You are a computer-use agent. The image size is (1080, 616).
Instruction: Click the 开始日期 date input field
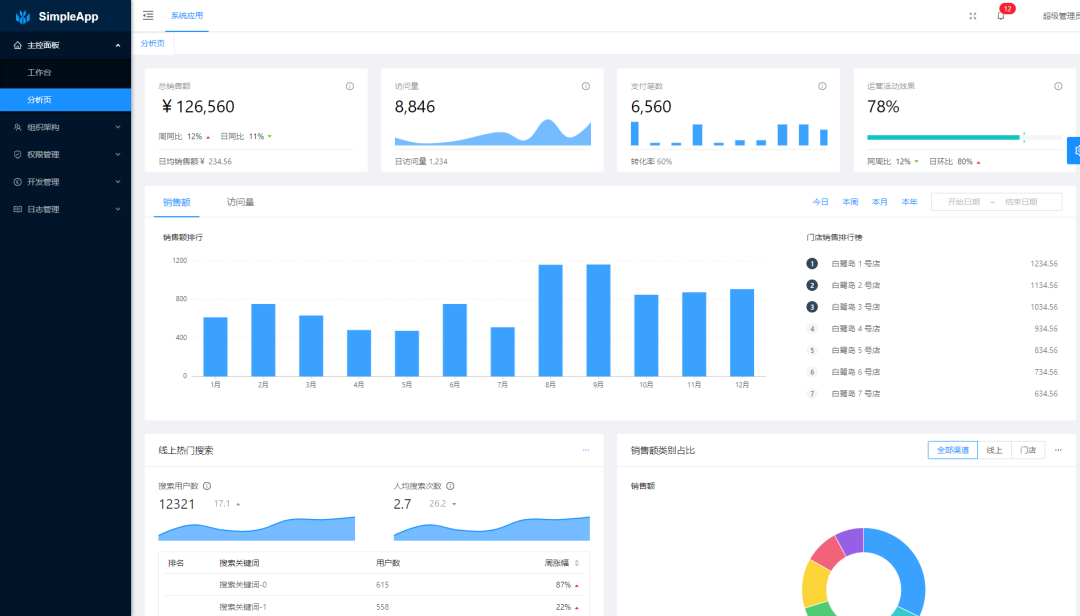coord(964,202)
